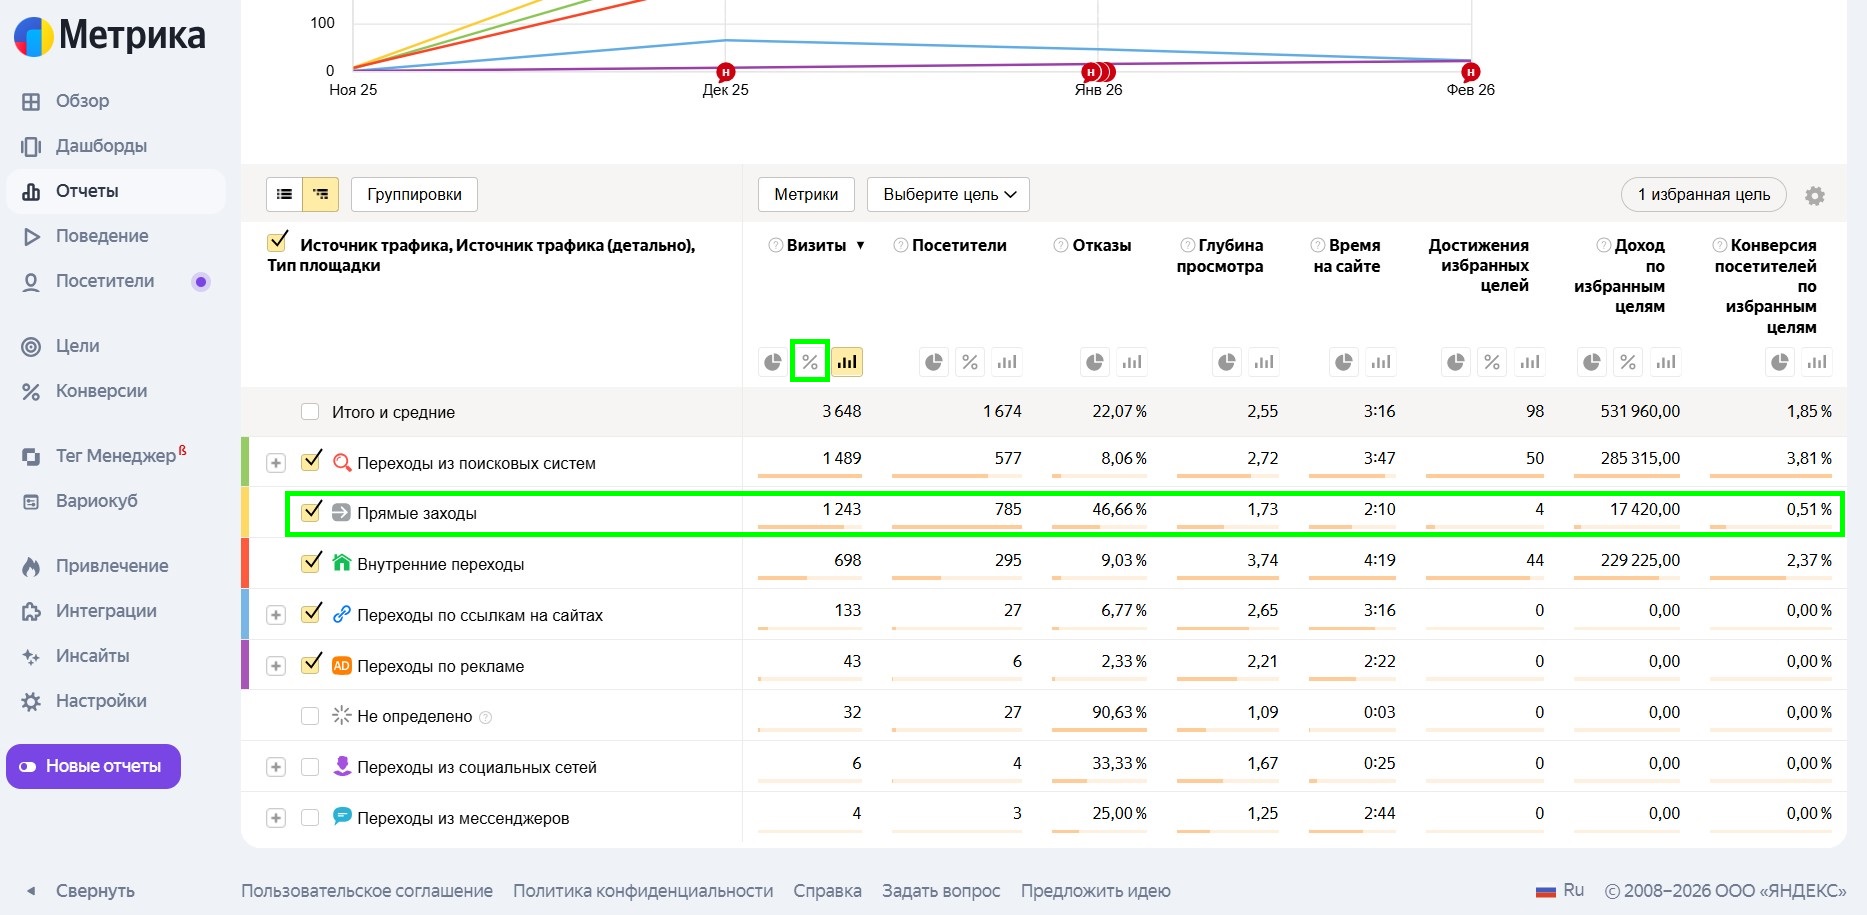Image resolution: width=1867 pixels, height=915 pixels.
Task: Click bar chart icon under Посетители column
Action: point(1006,362)
